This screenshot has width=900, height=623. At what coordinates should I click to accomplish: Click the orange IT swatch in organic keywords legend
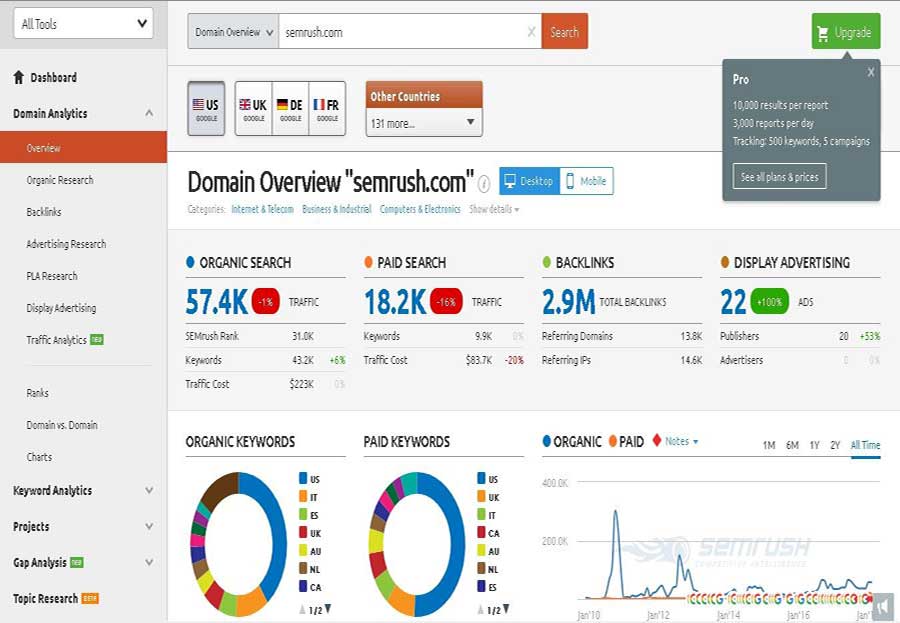pos(303,496)
